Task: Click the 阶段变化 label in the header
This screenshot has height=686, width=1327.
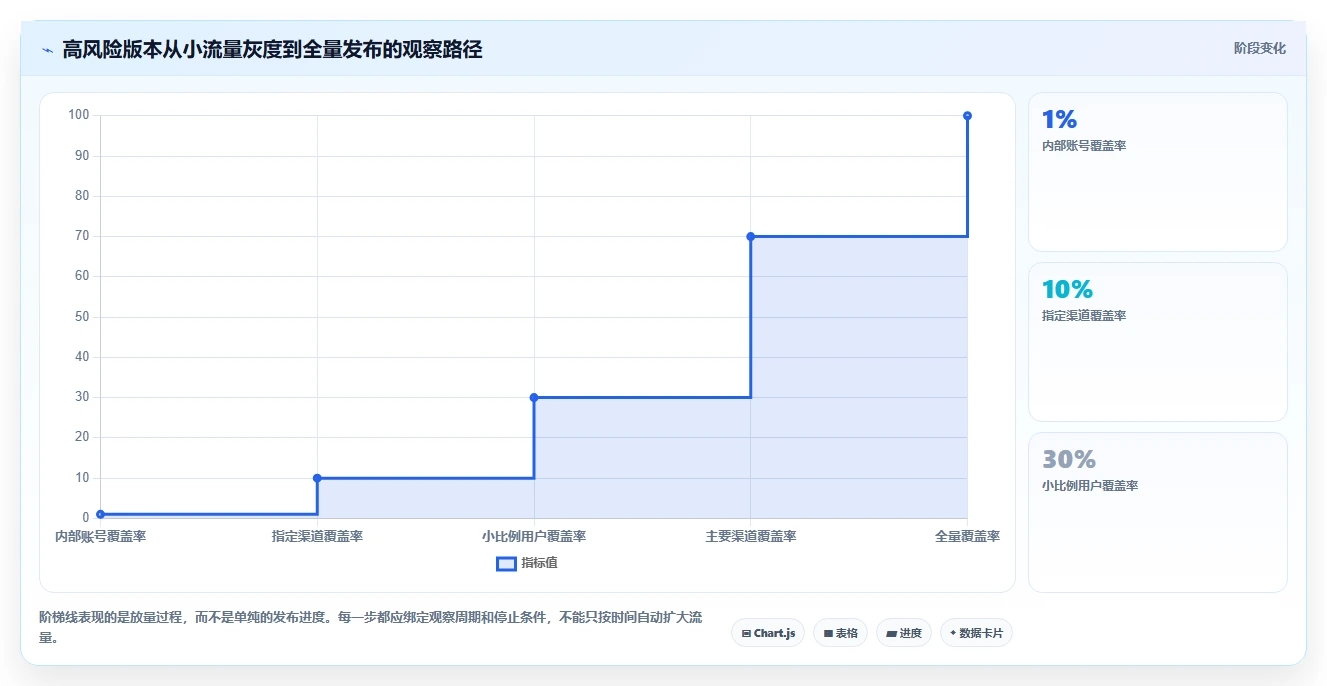Action: click(x=1259, y=48)
